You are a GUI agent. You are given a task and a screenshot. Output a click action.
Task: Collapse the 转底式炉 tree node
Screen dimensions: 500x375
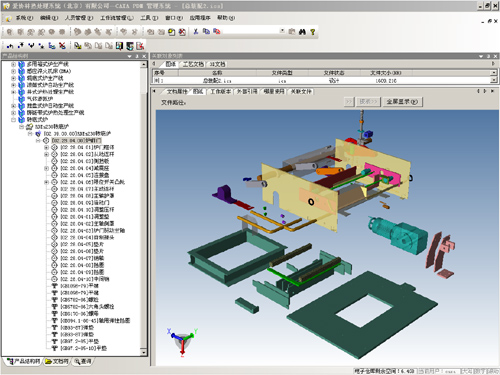(x=13, y=119)
